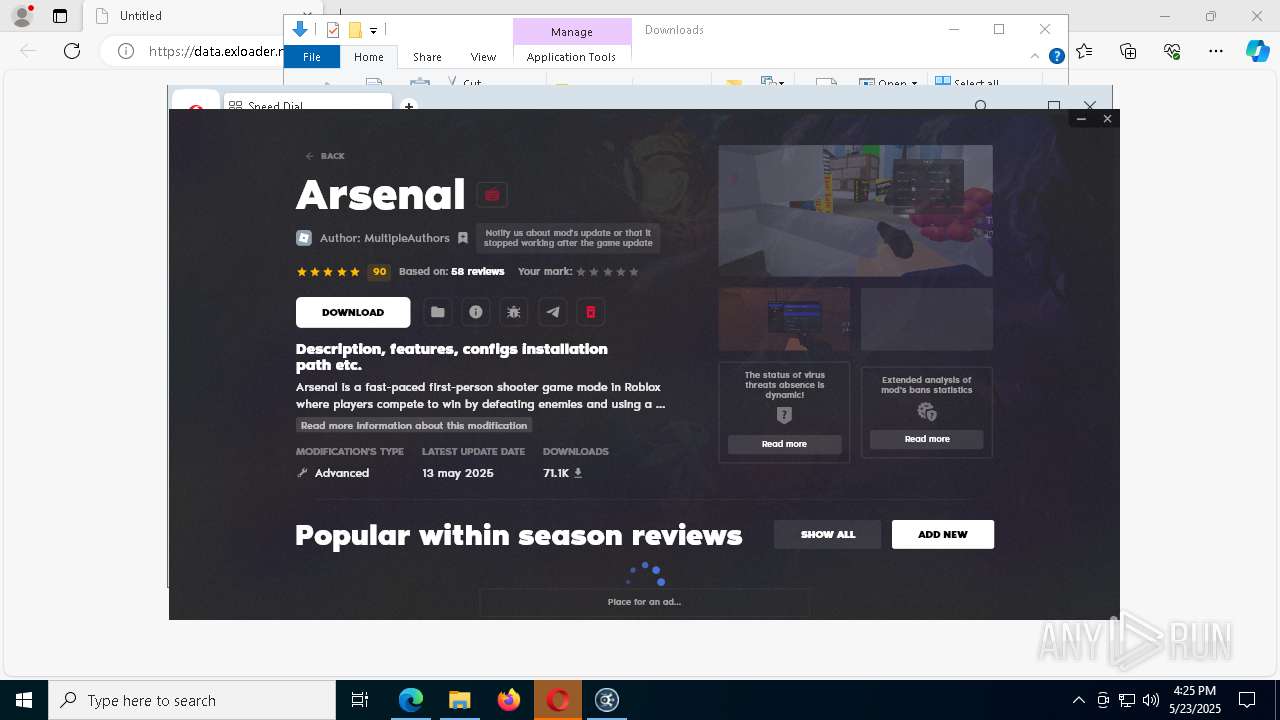
Task: Click the Manage contextual tab in the explorer window
Action: [572, 31]
